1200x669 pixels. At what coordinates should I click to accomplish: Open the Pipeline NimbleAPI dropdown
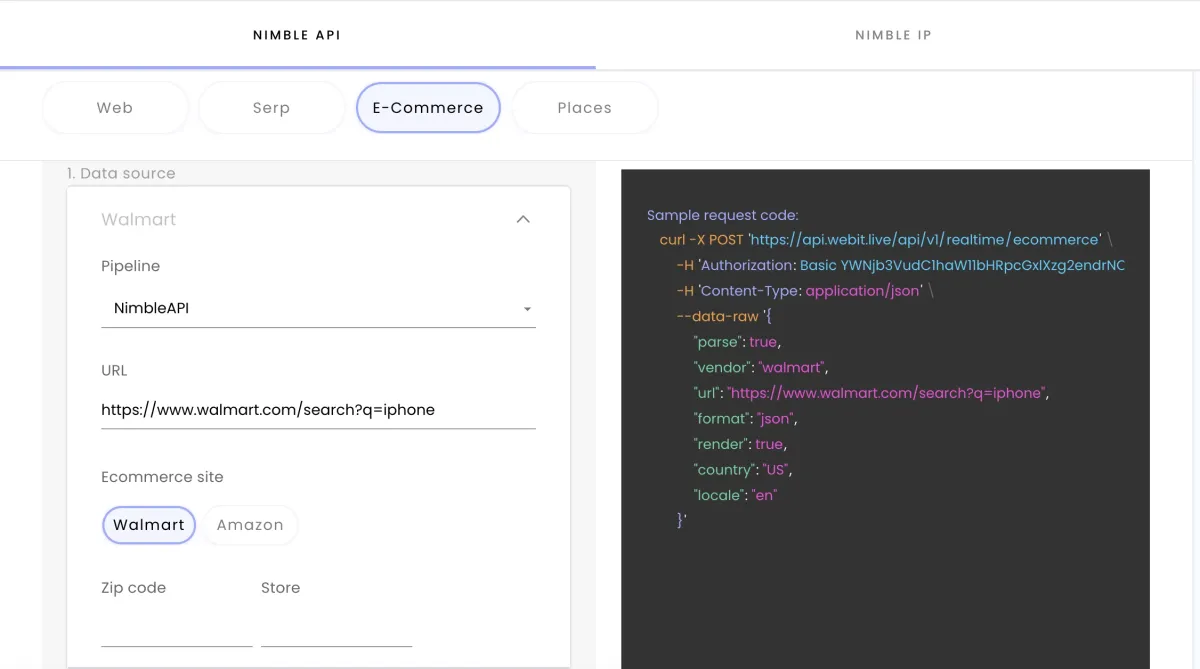coord(318,309)
